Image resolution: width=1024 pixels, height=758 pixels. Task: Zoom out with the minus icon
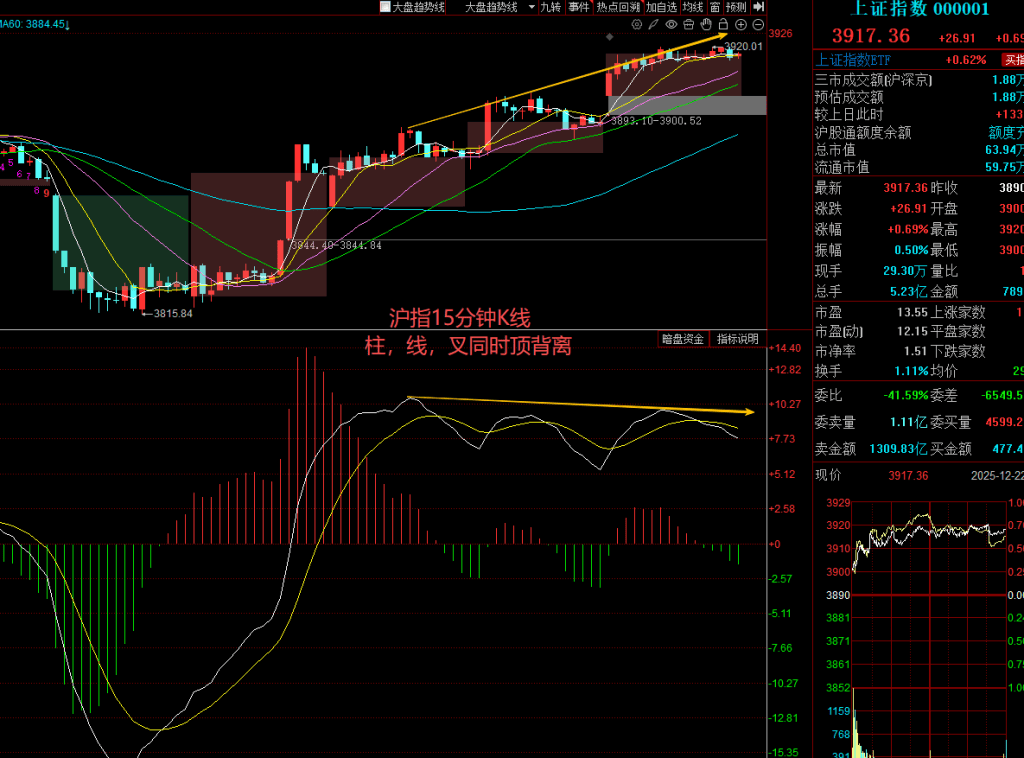coord(757,24)
